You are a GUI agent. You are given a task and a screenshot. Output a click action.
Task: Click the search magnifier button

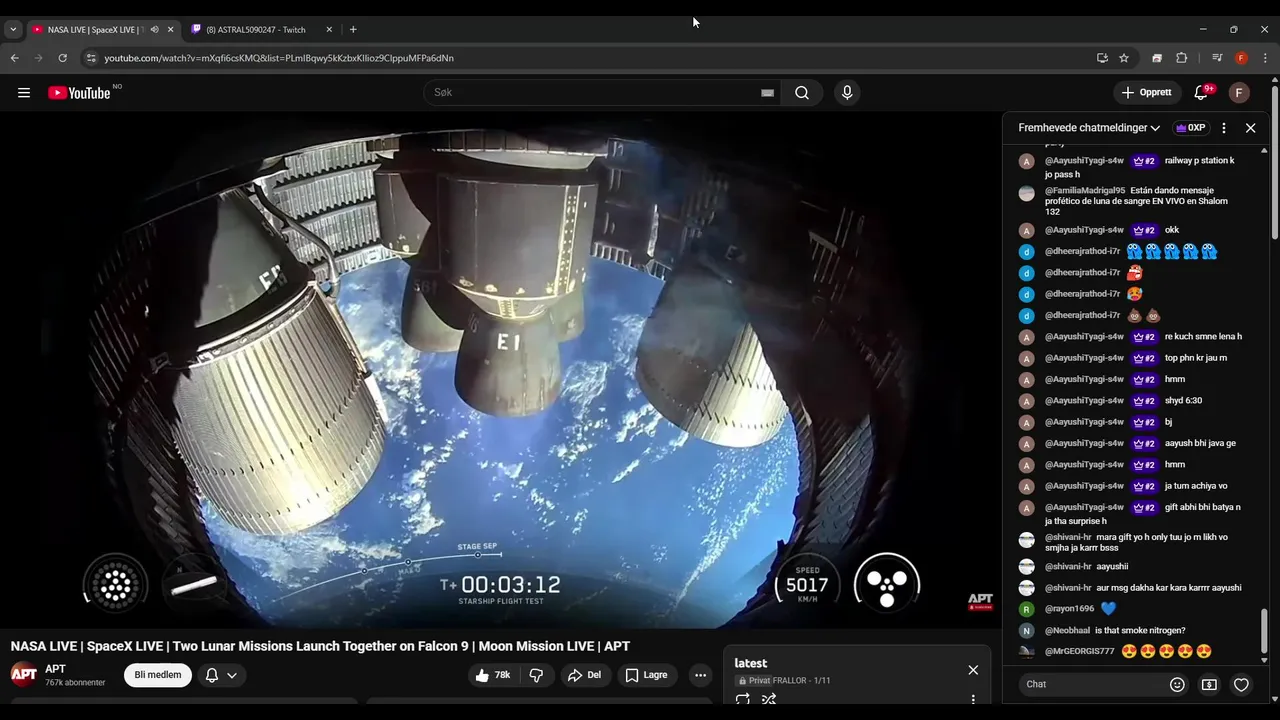pos(802,93)
